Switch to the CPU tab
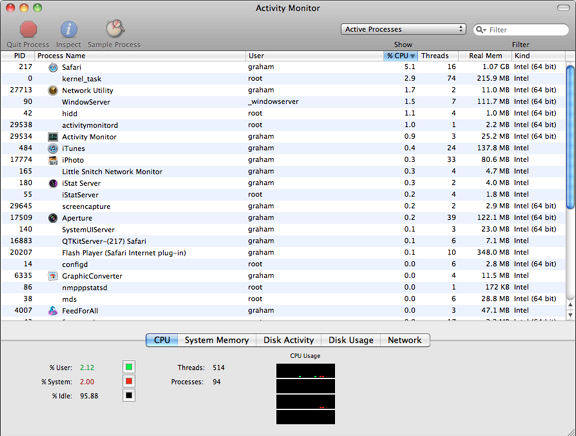This screenshot has width=576, height=436. [x=162, y=340]
